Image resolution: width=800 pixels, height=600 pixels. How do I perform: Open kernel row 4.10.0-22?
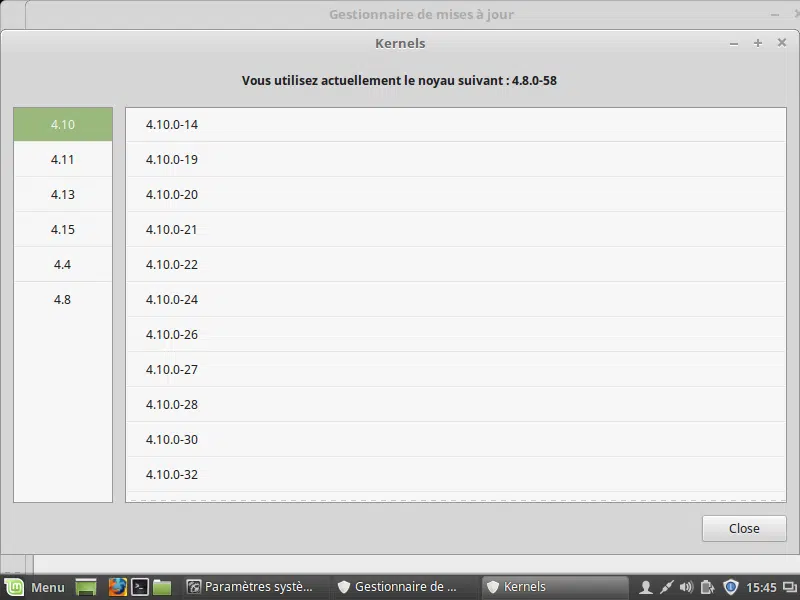(456, 265)
